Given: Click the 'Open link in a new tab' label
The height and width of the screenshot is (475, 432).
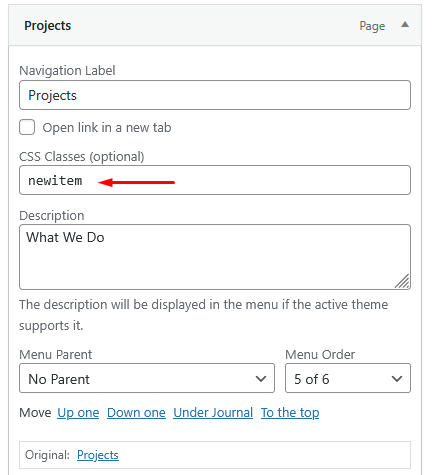Looking at the screenshot, I should pyautogui.click(x=107, y=127).
